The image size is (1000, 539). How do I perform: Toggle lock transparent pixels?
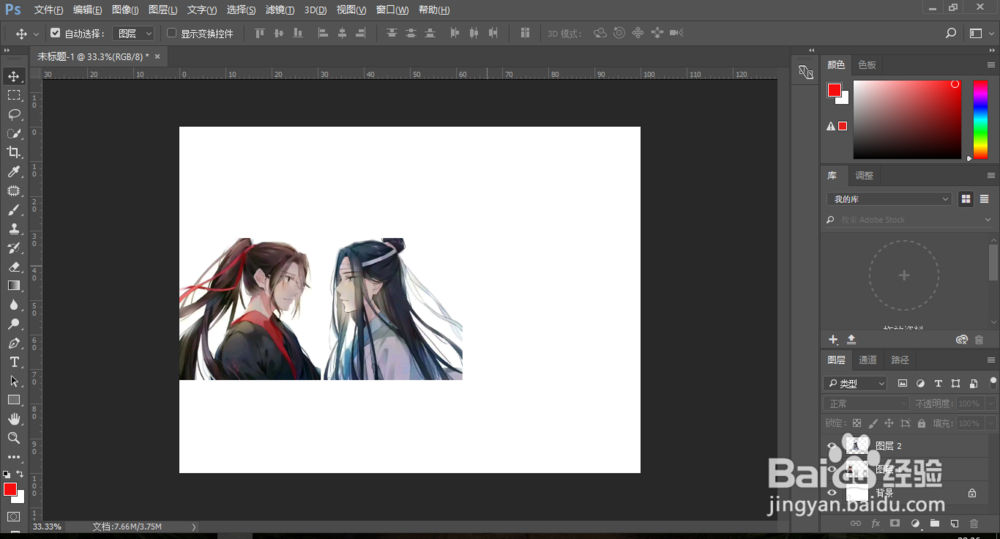click(x=857, y=423)
